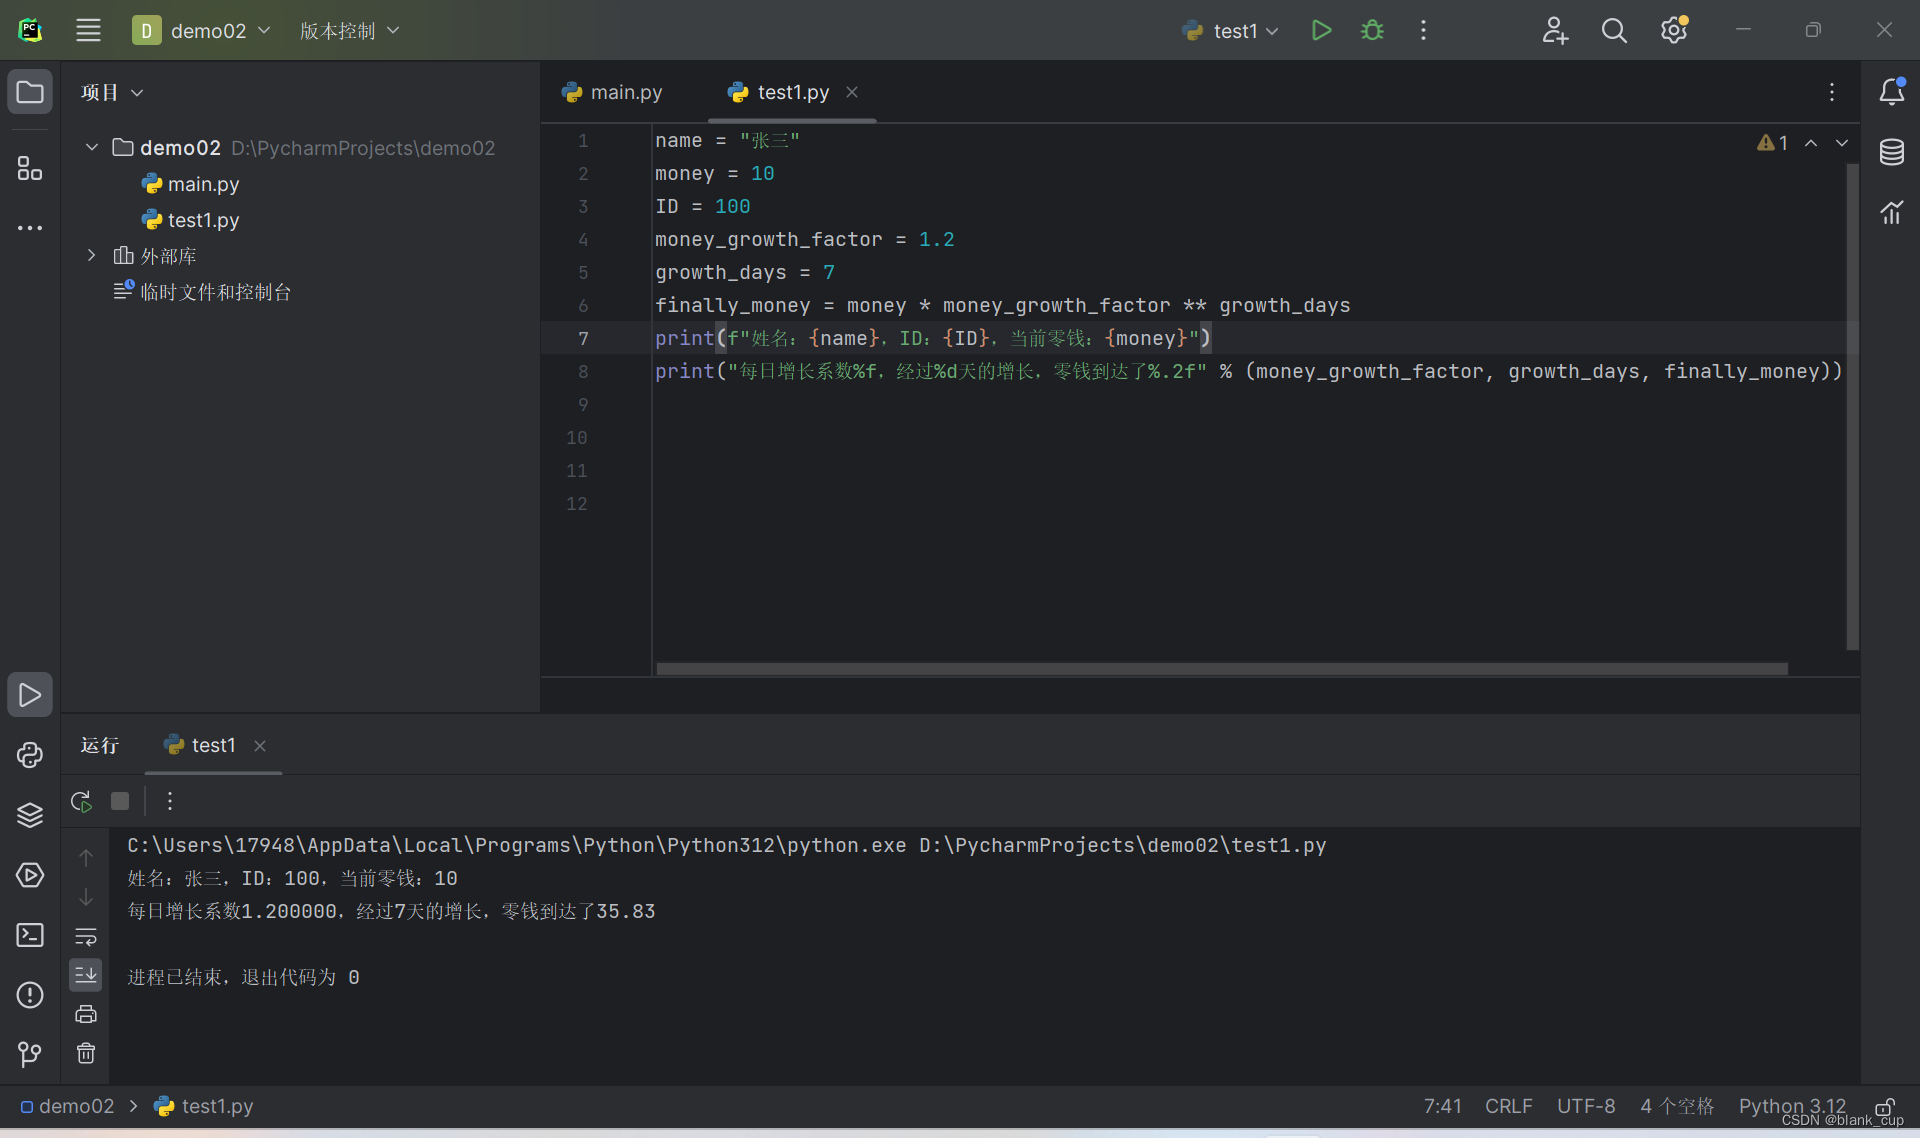Toggle scroll to end in console

click(86, 975)
